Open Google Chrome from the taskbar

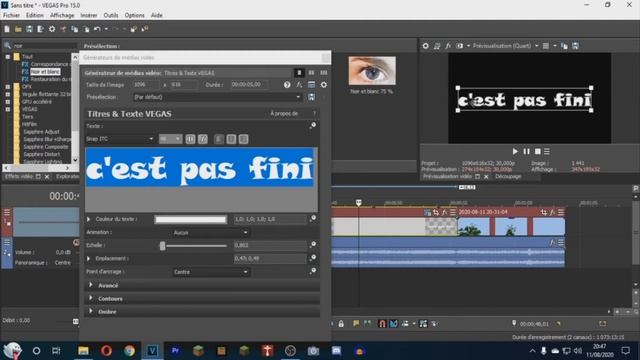coord(129,351)
